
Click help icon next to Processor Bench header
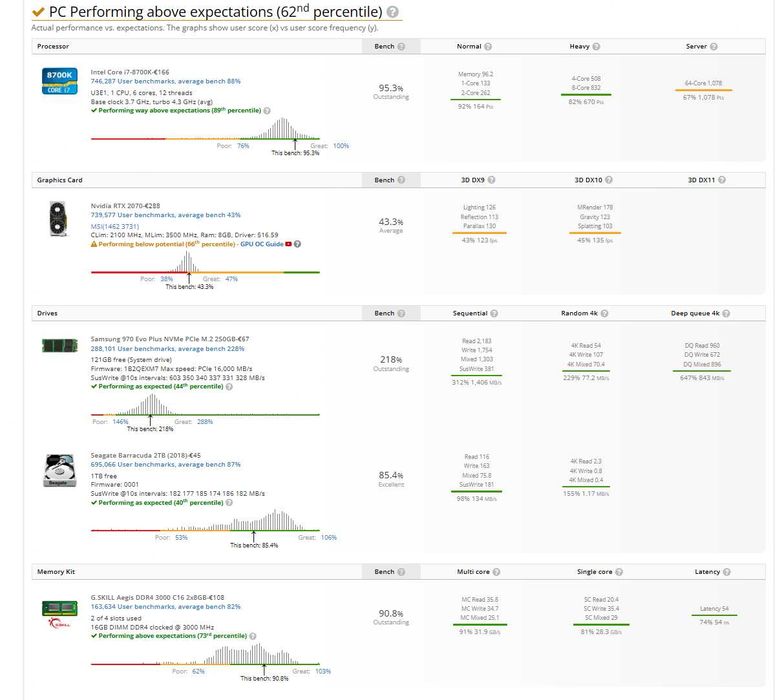(x=401, y=46)
